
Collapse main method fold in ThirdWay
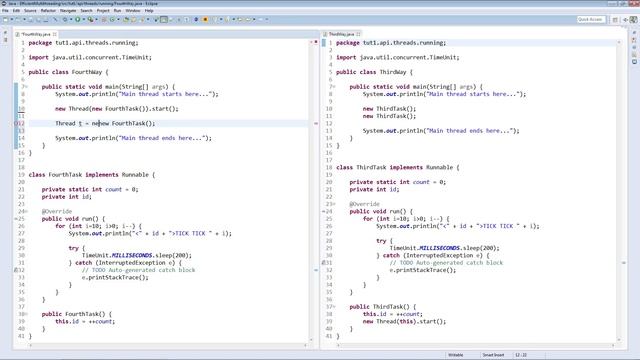click(334, 87)
